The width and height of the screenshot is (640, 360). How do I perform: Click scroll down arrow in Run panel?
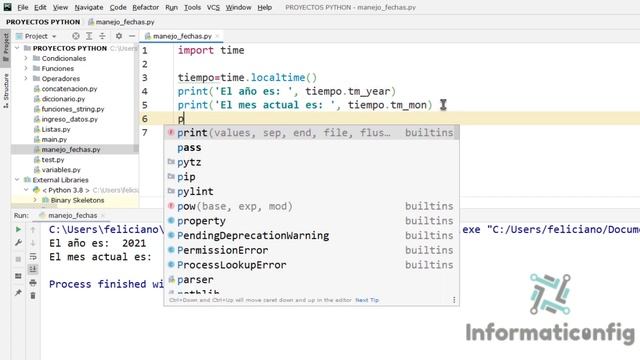[x=33, y=243]
